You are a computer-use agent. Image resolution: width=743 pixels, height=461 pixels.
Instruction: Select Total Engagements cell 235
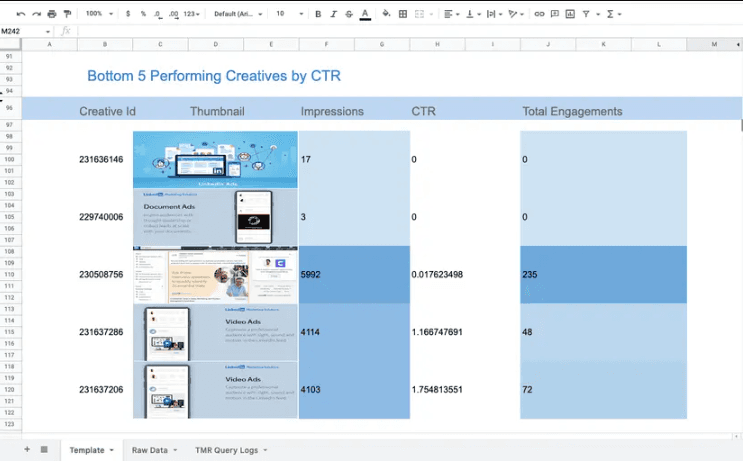coord(603,275)
